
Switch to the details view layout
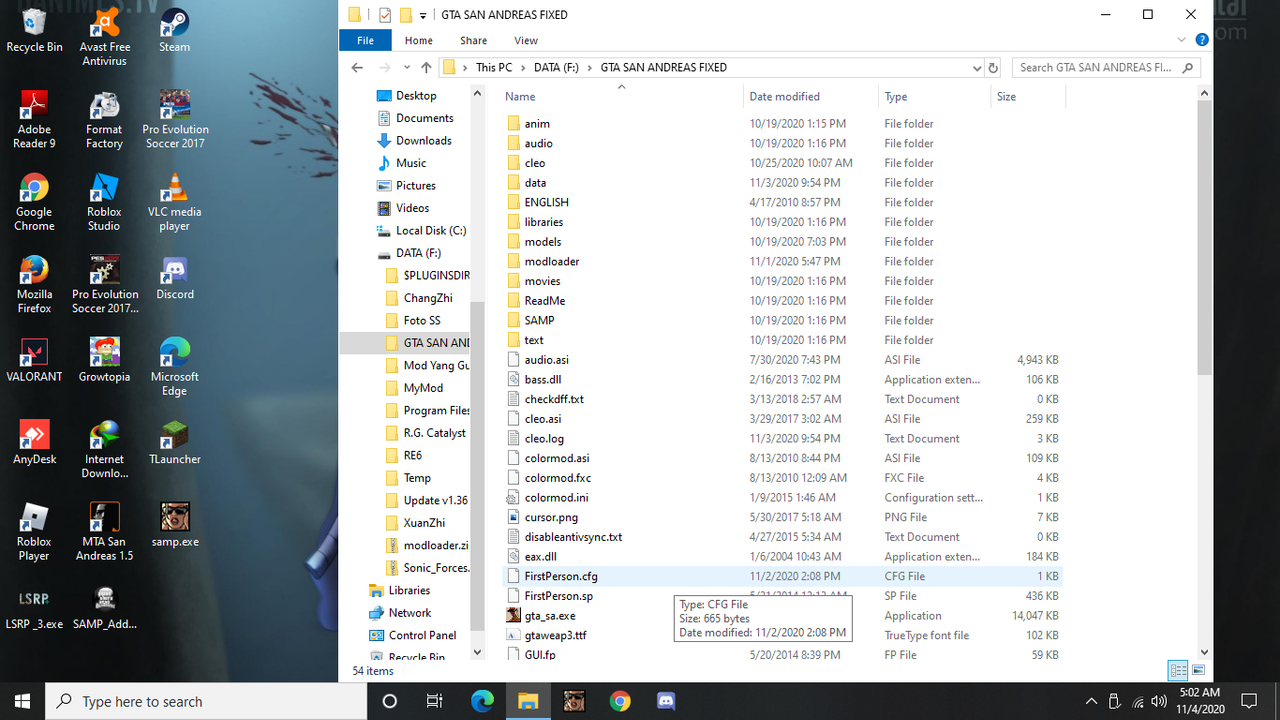[1178, 670]
